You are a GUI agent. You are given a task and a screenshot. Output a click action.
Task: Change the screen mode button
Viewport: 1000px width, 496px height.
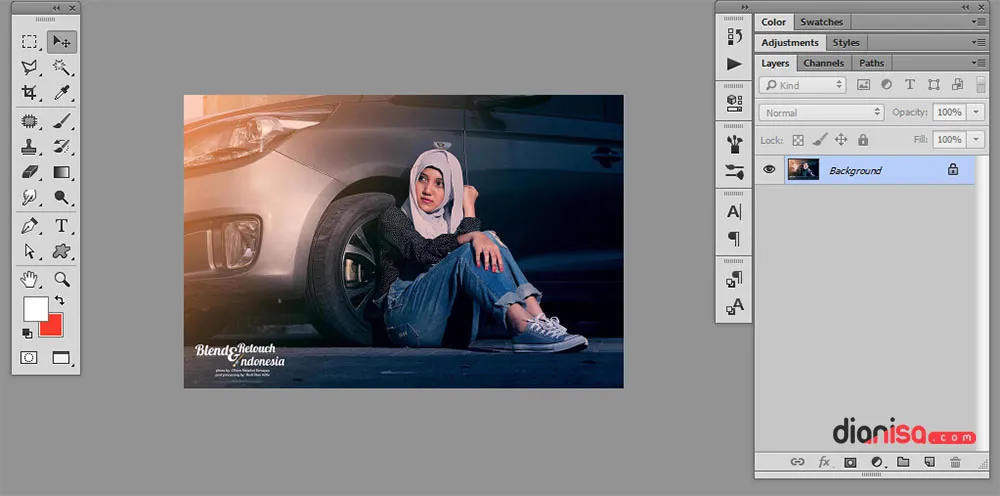coord(61,358)
